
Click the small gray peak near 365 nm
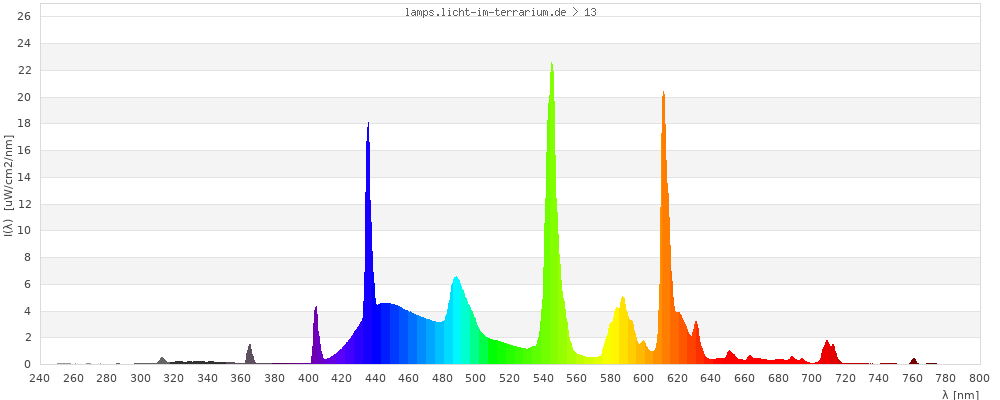click(249, 355)
